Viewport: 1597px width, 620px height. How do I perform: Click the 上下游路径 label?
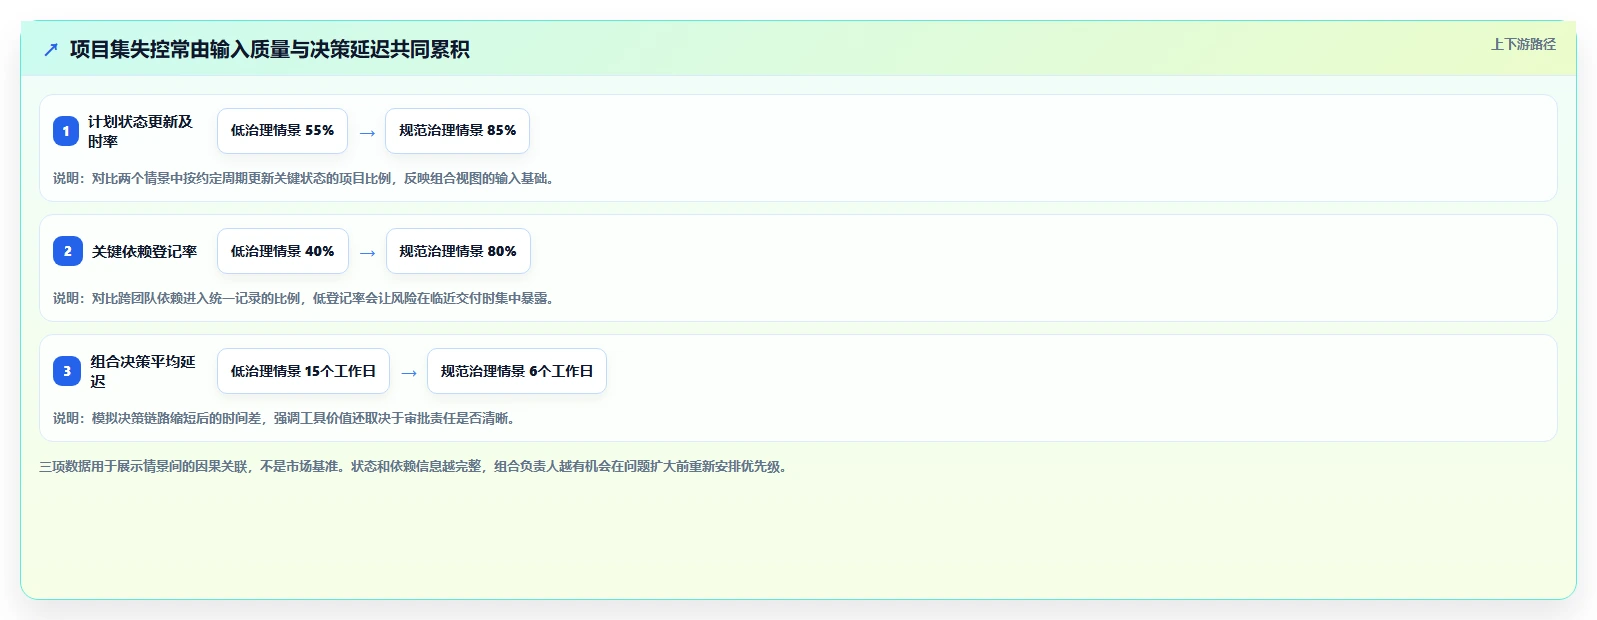tap(1523, 44)
